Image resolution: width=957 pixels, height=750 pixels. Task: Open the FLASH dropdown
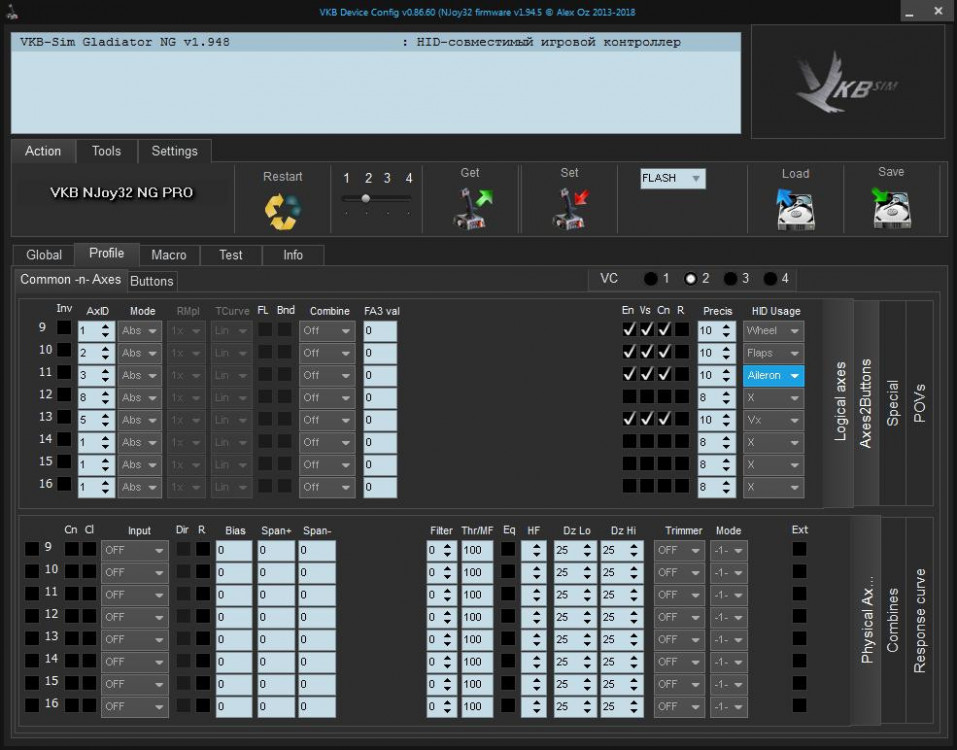click(673, 179)
